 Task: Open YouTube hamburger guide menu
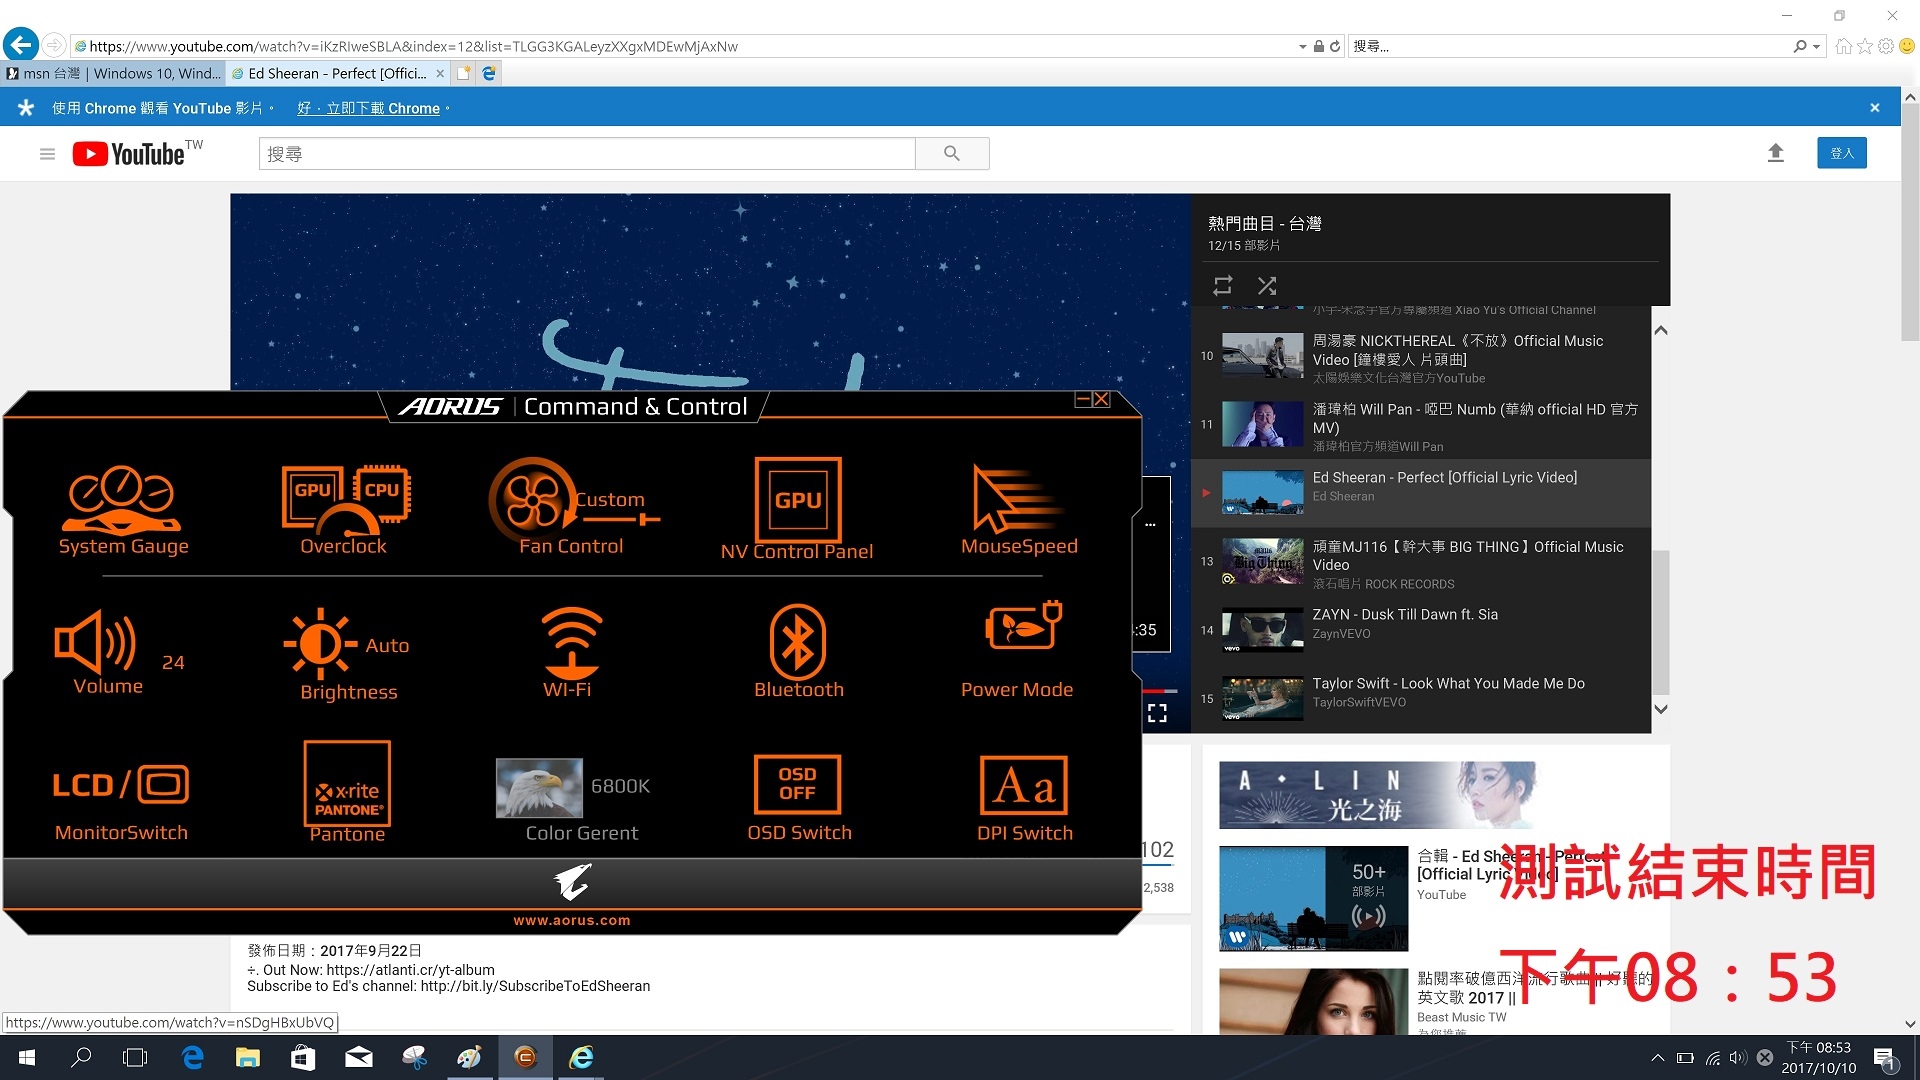47,154
